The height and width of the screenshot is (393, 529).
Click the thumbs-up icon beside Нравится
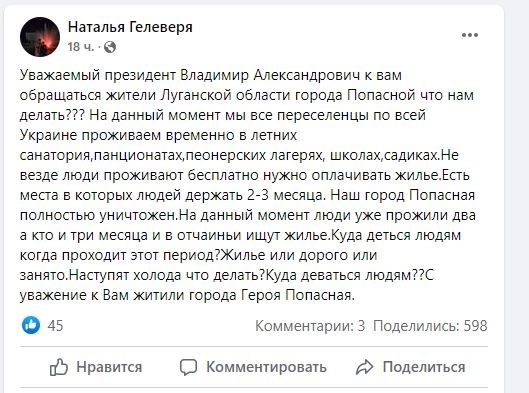pos(59,367)
